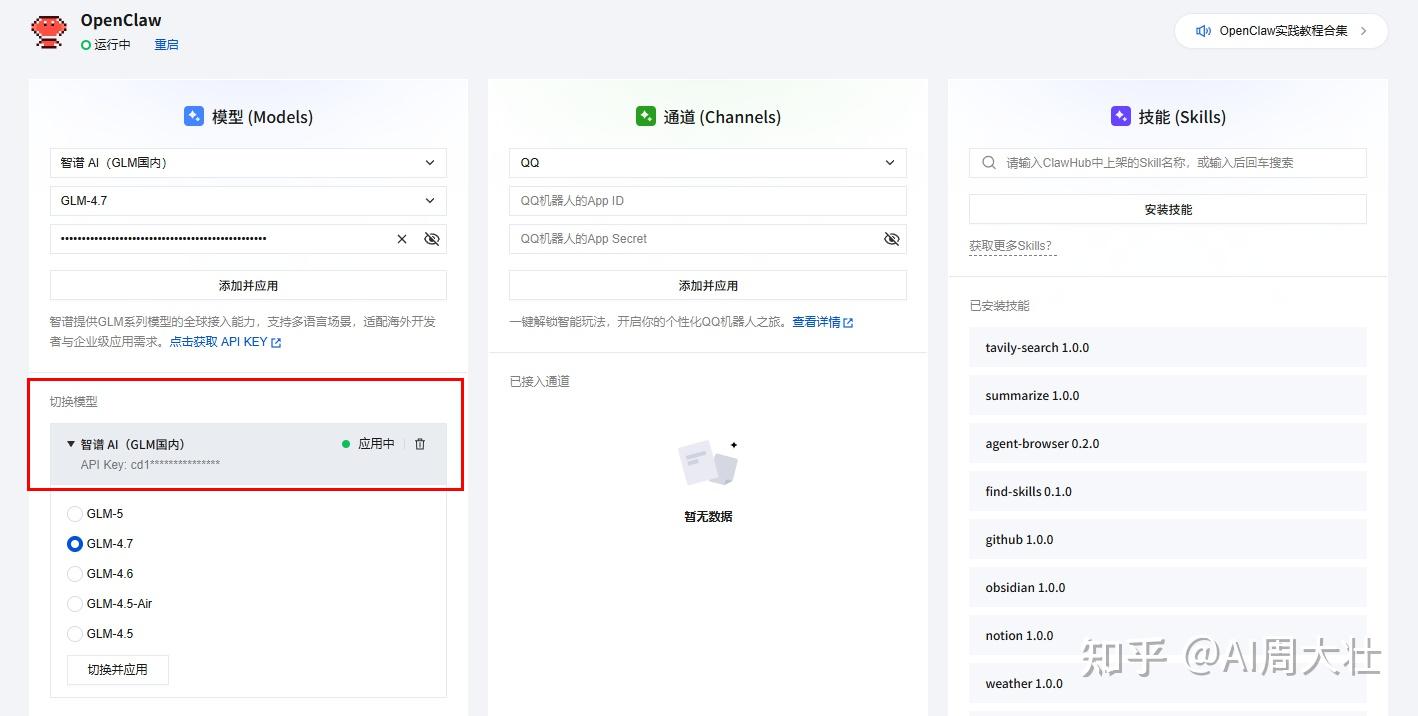Screen dimensions: 1418x716
Task: Click the 安装技能 button
Action: 1168,209
